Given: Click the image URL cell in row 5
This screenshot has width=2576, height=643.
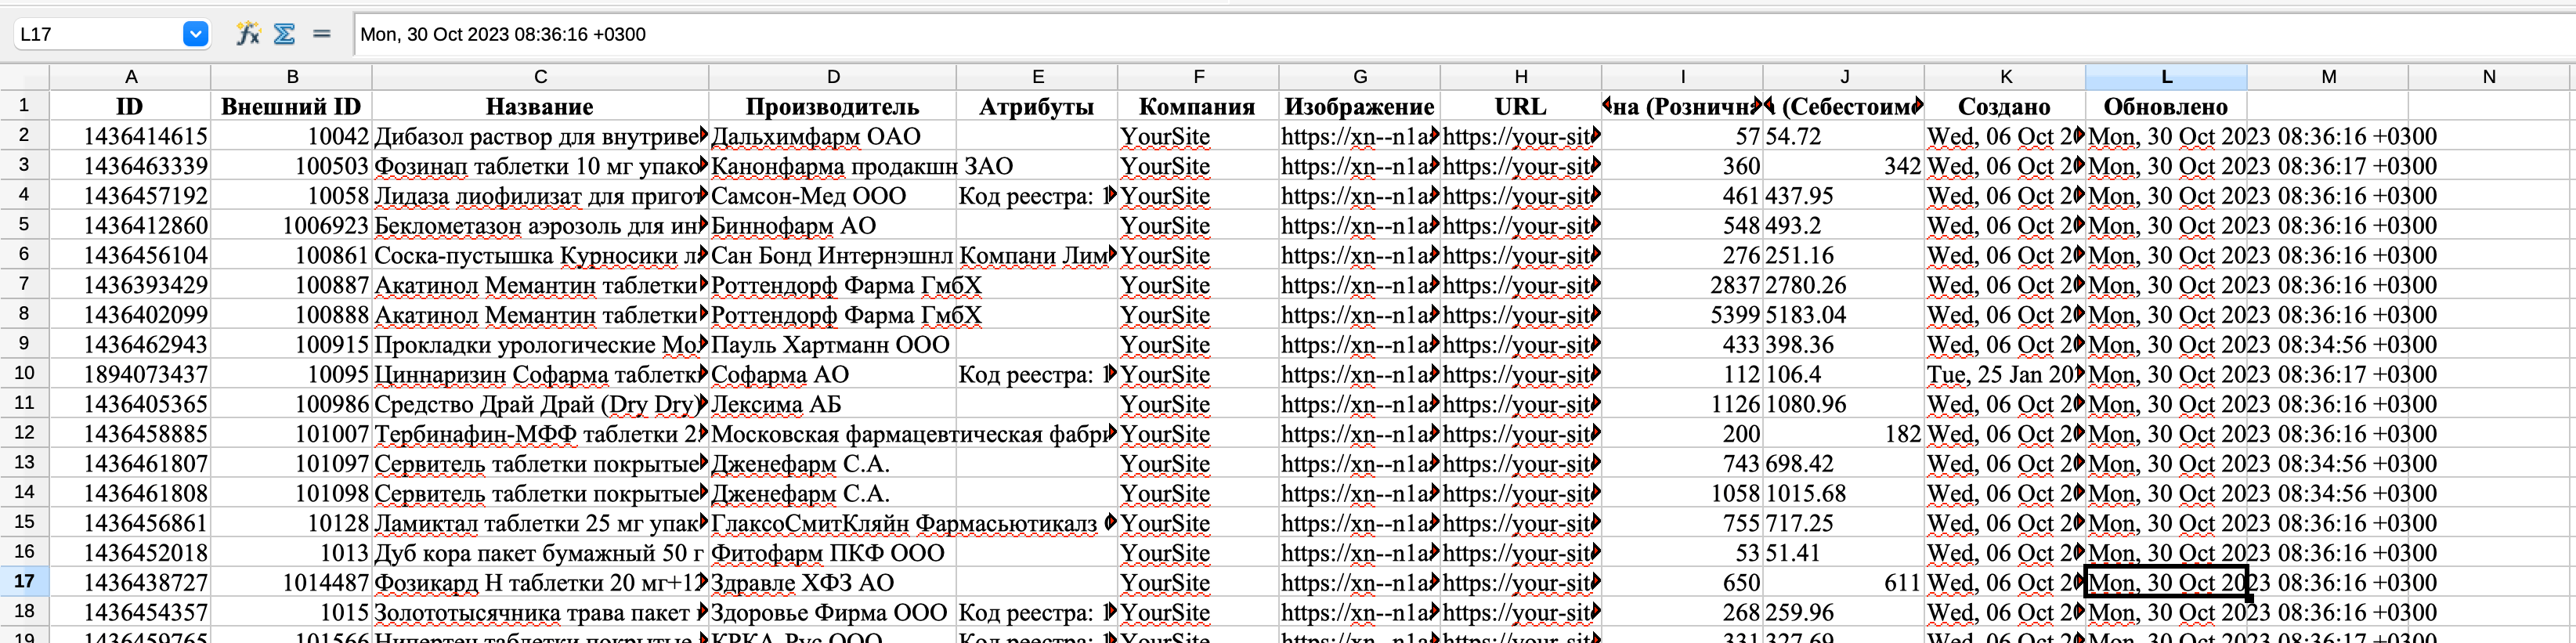Looking at the screenshot, I should [1359, 226].
